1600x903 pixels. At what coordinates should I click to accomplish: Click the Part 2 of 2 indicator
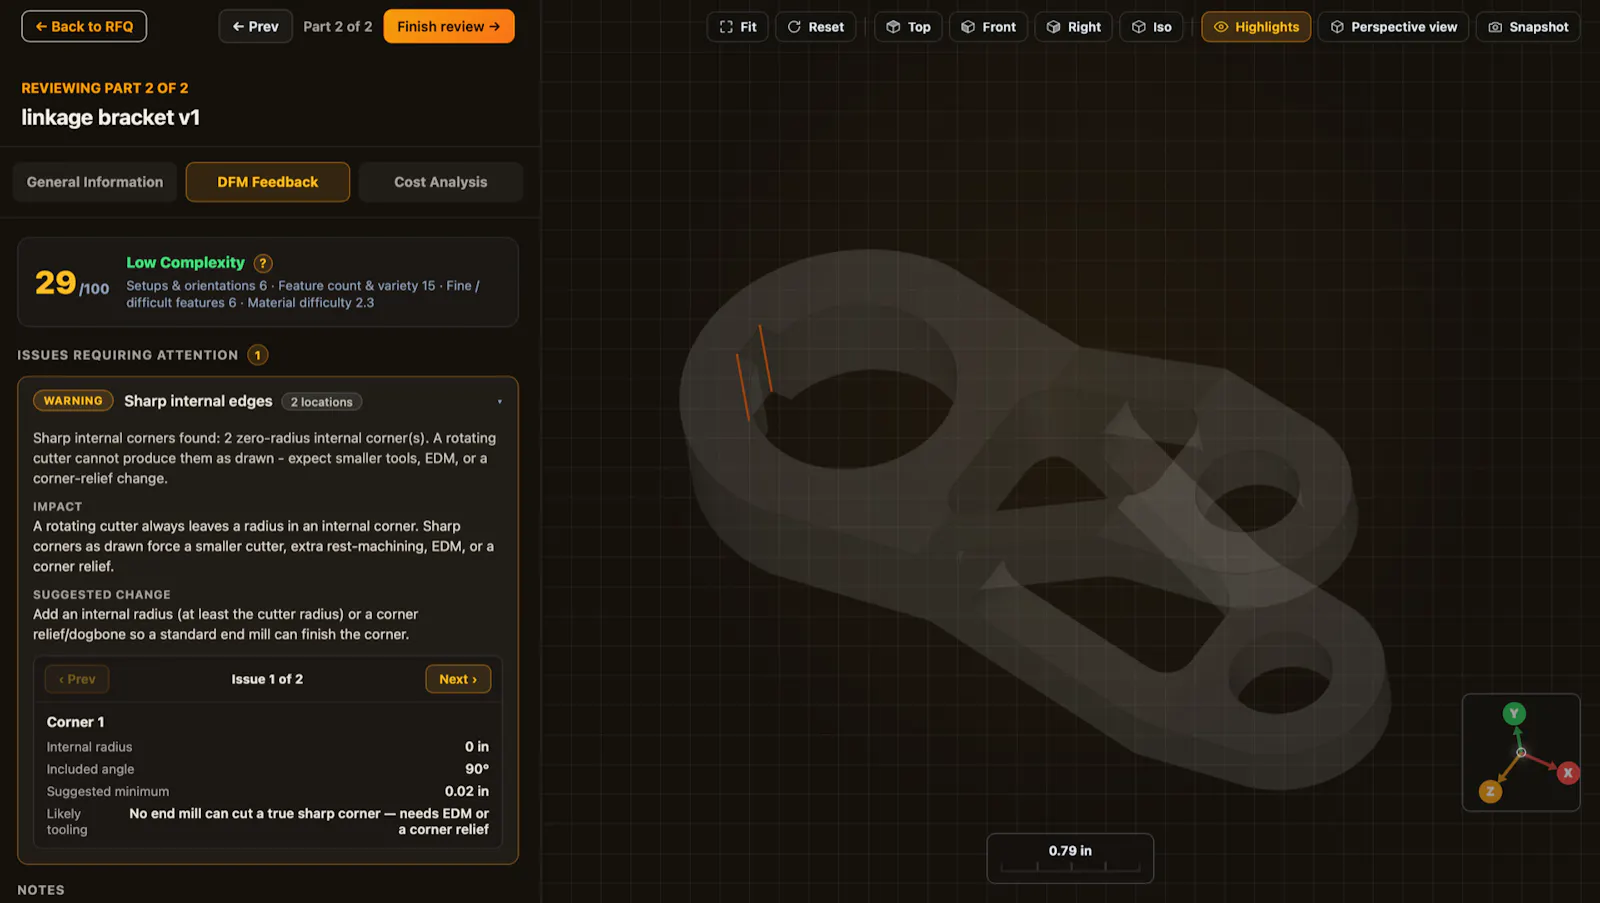(338, 27)
